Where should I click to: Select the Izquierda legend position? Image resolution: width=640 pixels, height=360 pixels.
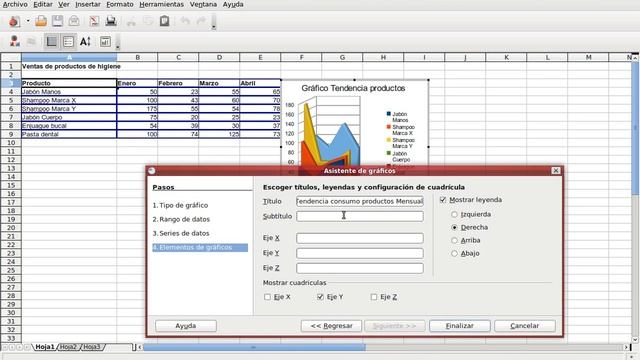(454, 214)
